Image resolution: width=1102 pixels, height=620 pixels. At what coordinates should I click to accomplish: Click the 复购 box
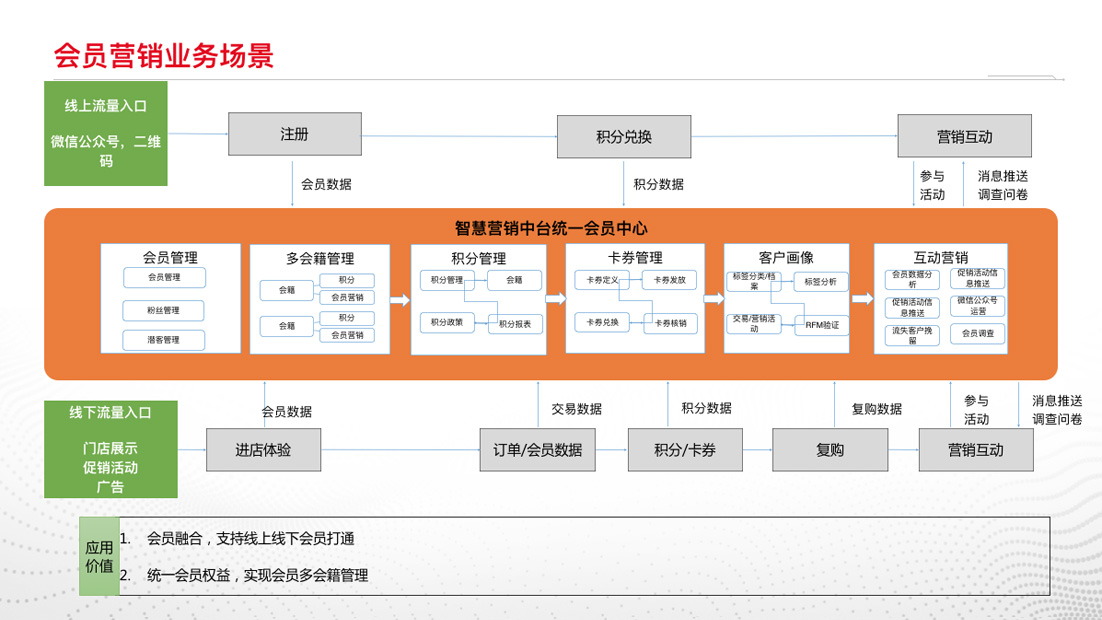point(829,450)
